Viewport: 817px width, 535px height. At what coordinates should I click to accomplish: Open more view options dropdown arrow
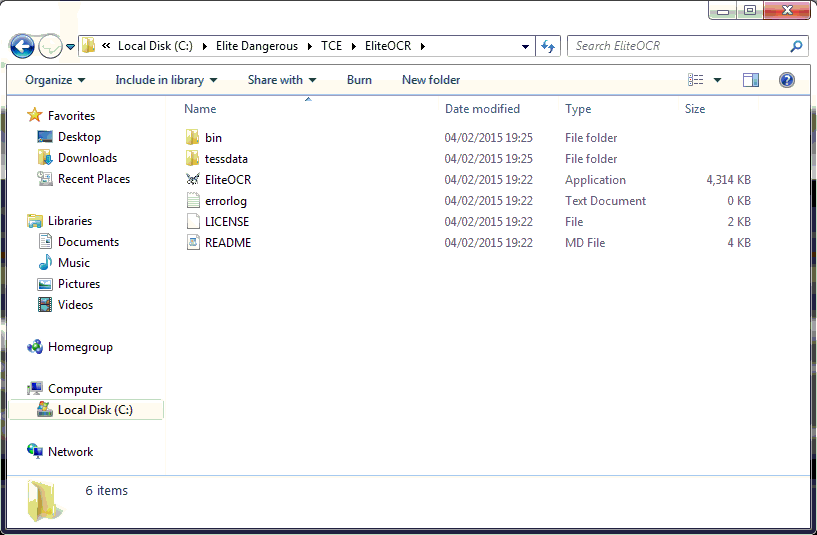[x=717, y=80]
